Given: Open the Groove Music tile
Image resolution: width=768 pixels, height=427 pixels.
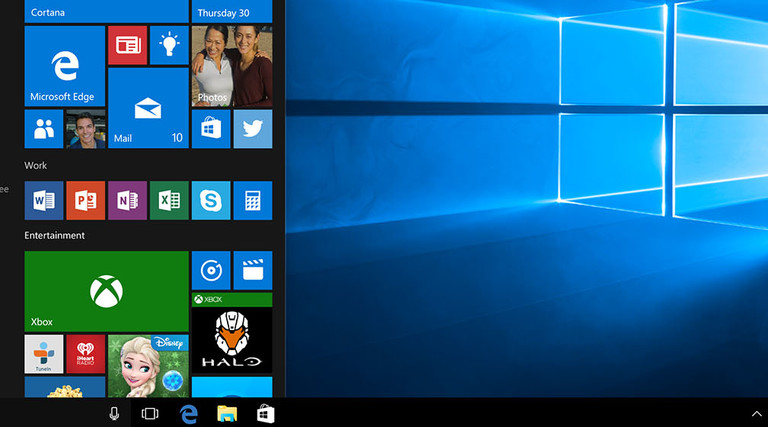Looking at the screenshot, I should click(211, 270).
